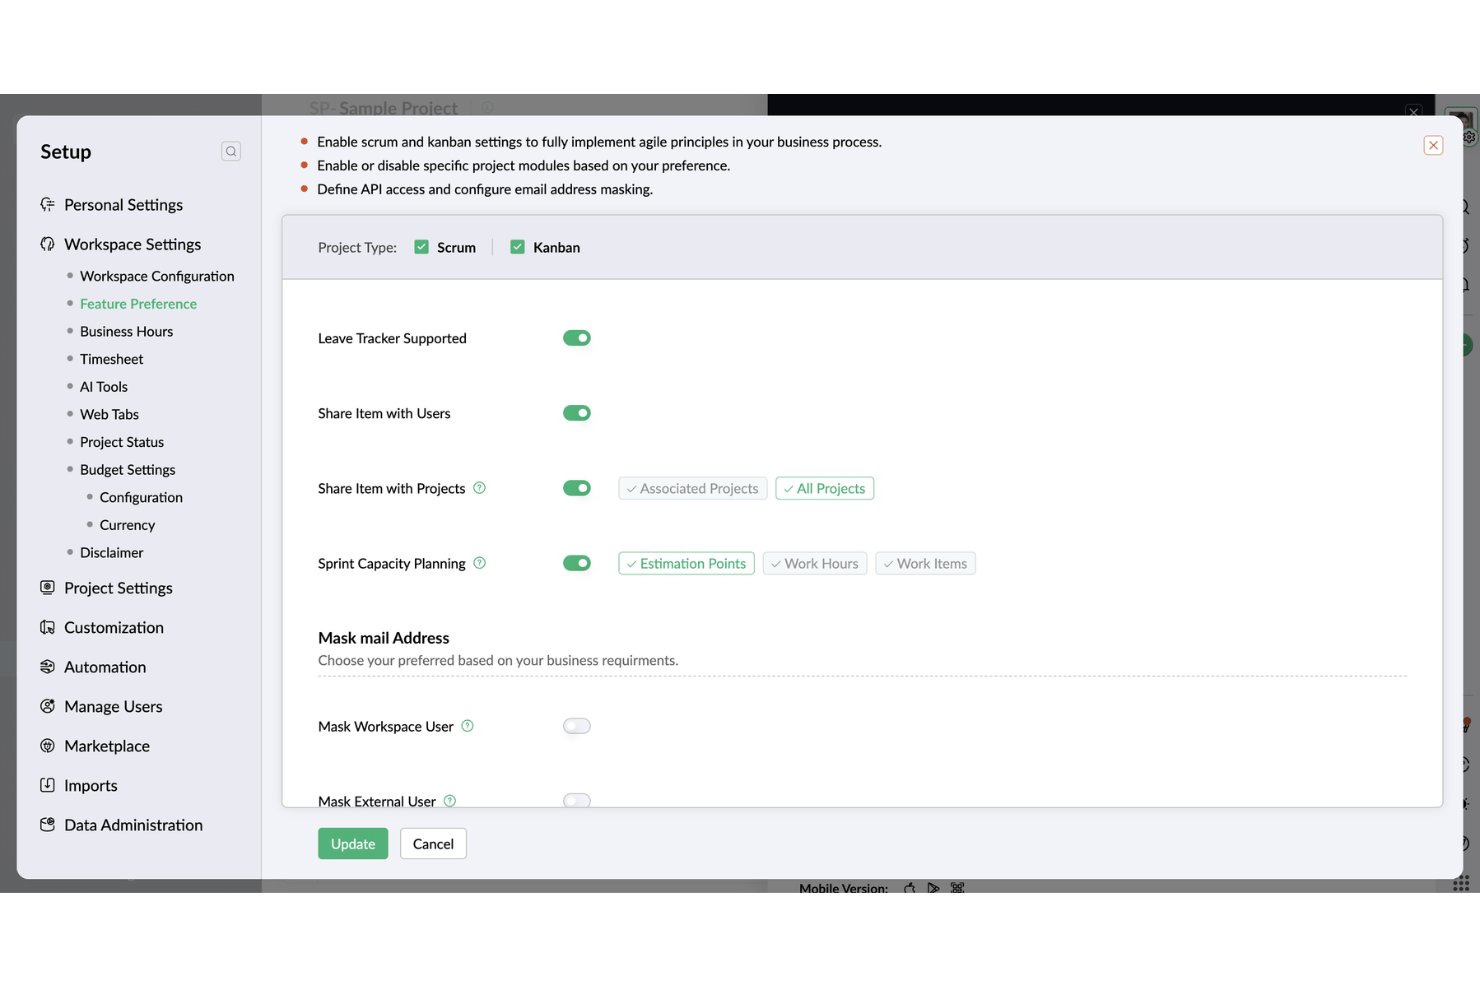The image size is (1480, 987).
Task: Open Disclaimer settings
Action: [111, 553]
